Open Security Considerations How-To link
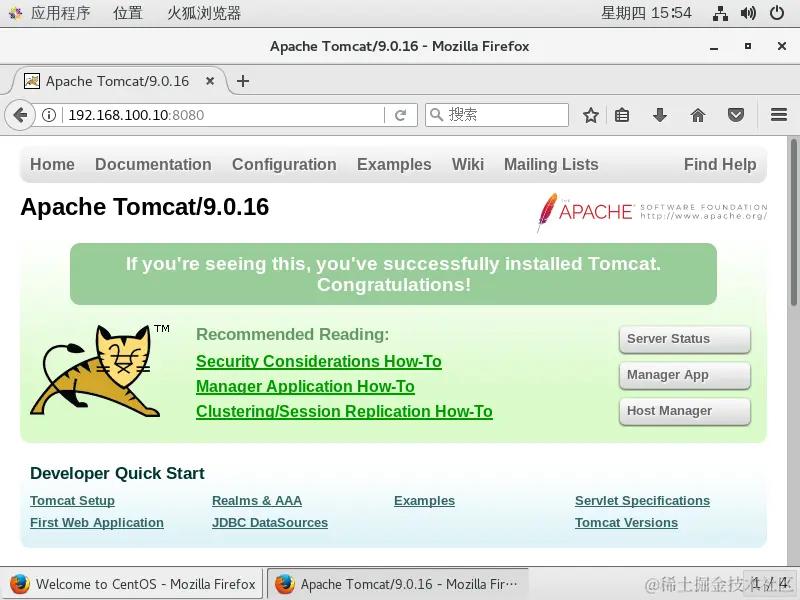 tap(319, 361)
